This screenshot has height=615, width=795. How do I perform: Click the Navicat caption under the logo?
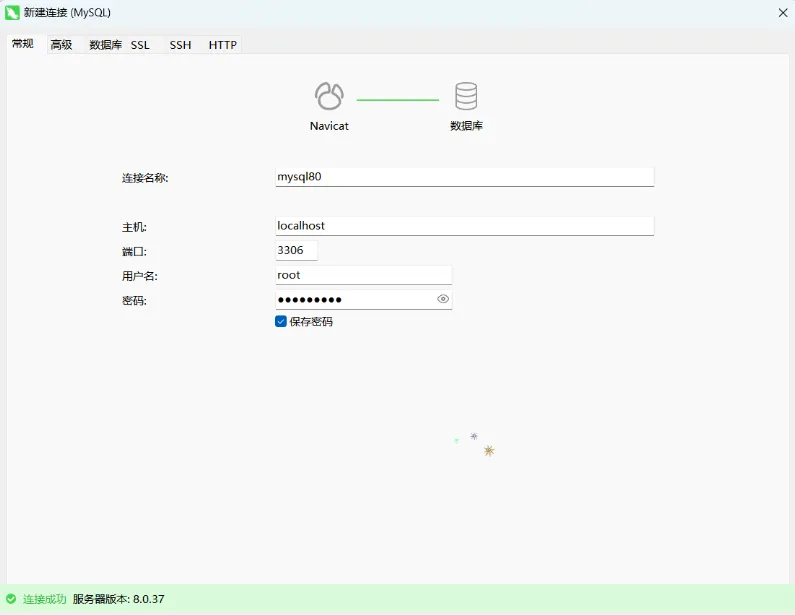[x=329, y=126]
